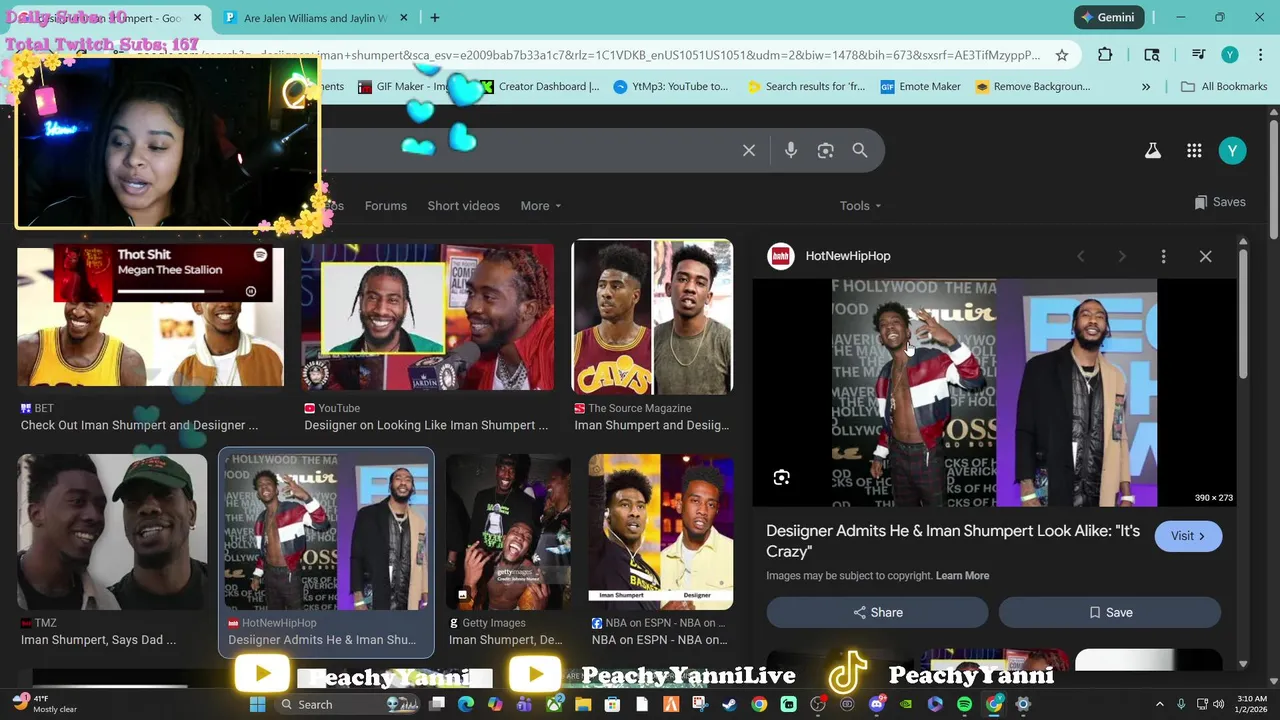Open Chrome three-dot menu
Viewport: 1280px width, 720px height.
pyautogui.click(x=1260, y=55)
